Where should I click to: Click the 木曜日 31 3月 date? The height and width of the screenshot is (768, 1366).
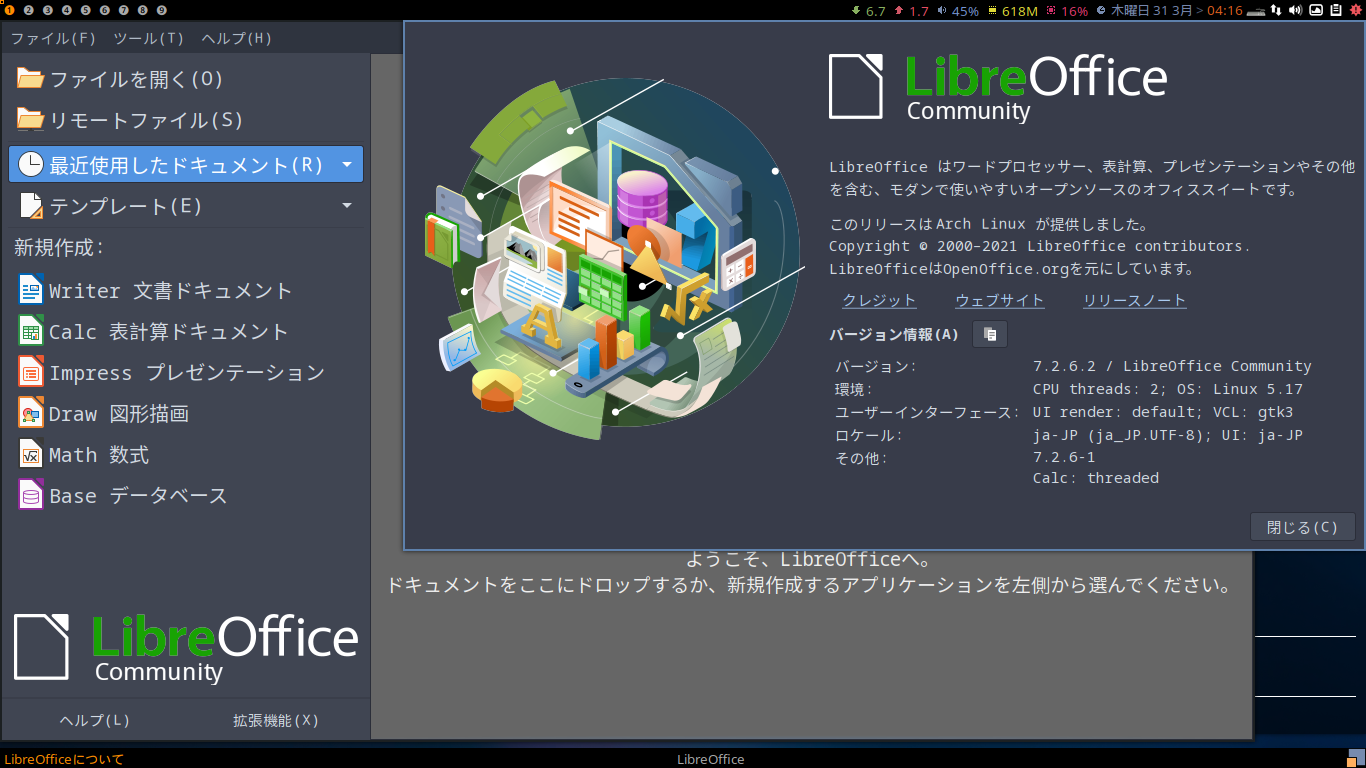1151,11
